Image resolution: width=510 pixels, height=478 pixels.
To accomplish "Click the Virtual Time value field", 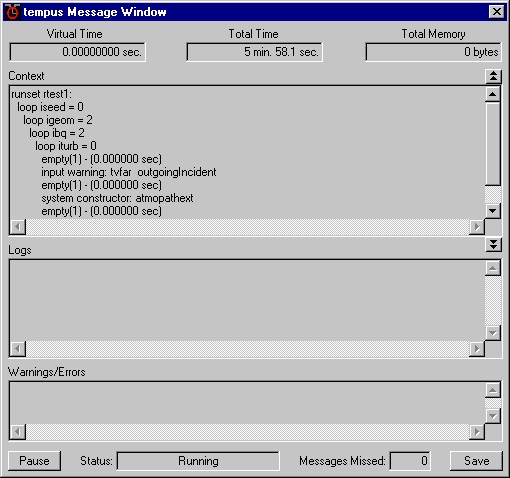I will [x=77, y=52].
